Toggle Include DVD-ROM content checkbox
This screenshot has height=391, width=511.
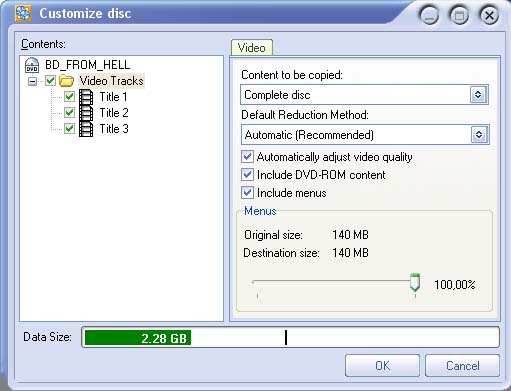tap(247, 175)
